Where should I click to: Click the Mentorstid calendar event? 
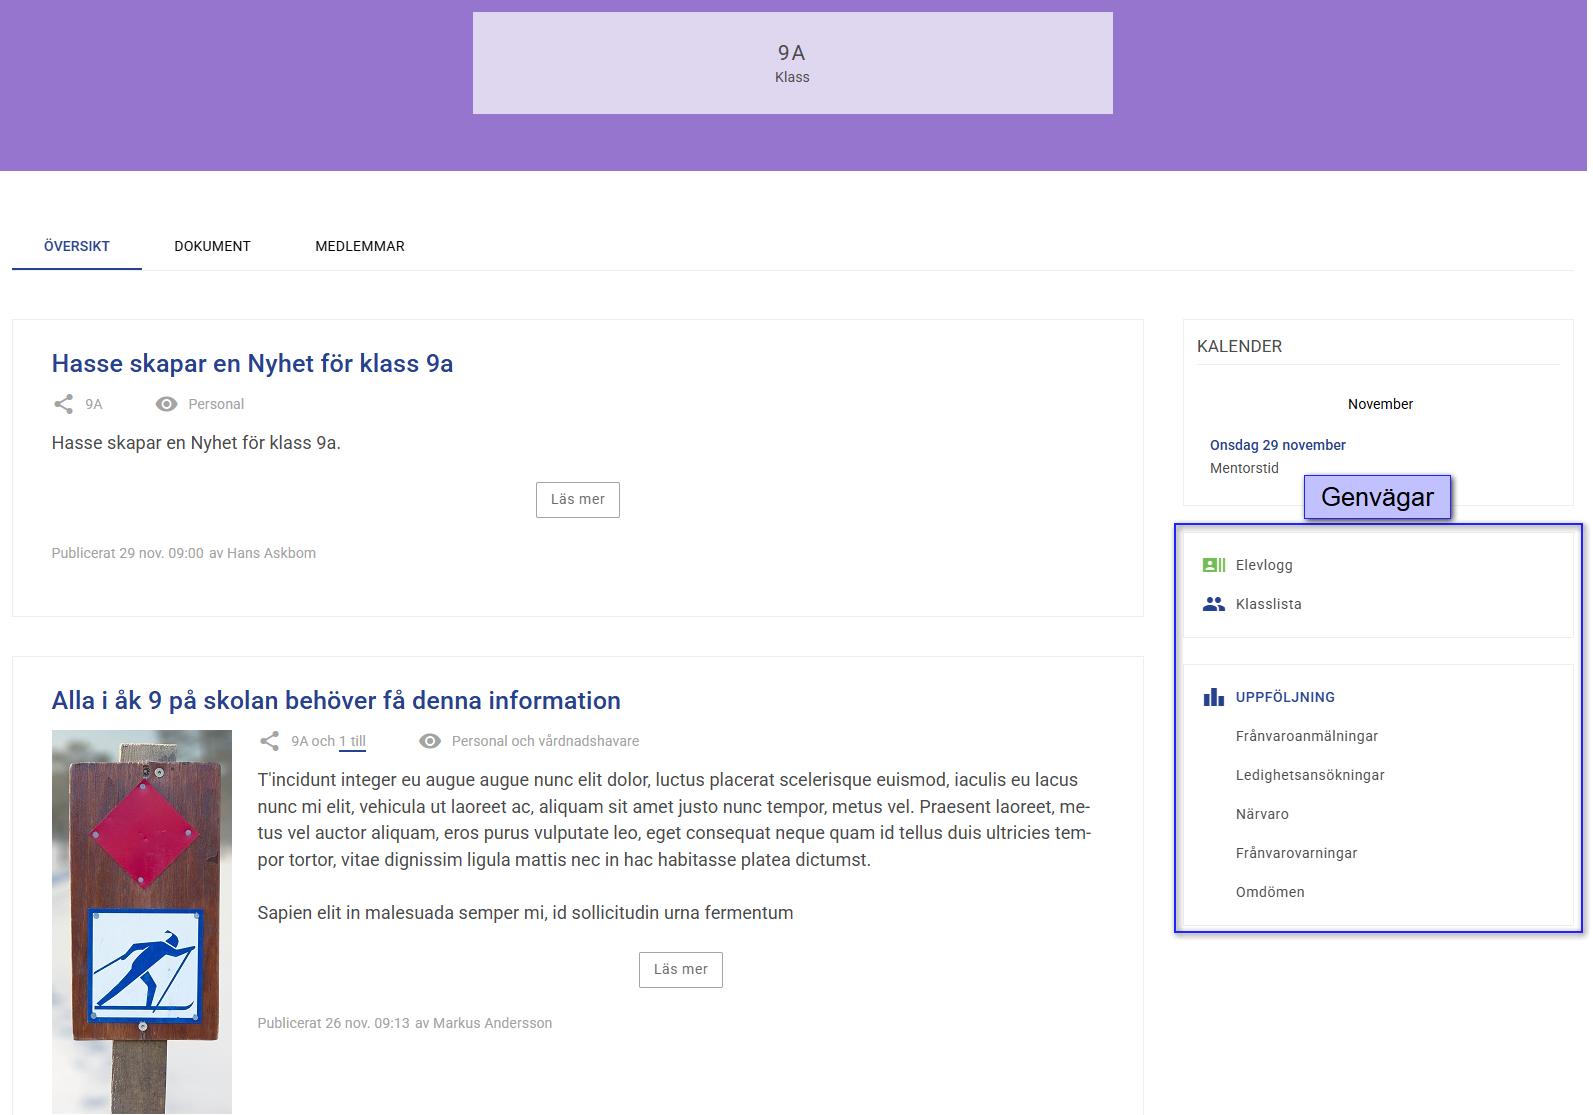(x=1244, y=468)
